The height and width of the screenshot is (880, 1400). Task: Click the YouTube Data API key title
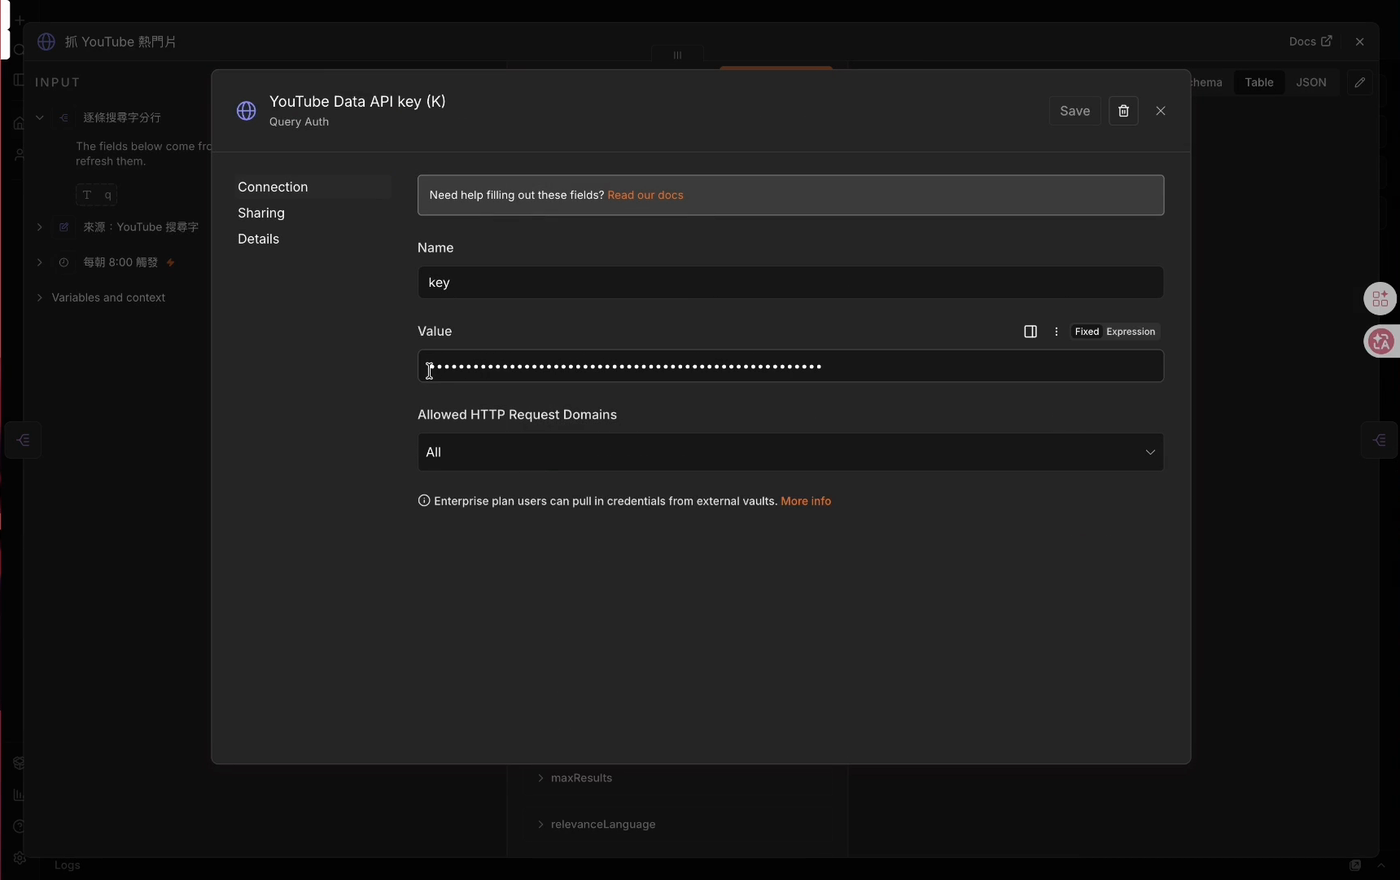[x=357, y=101]
